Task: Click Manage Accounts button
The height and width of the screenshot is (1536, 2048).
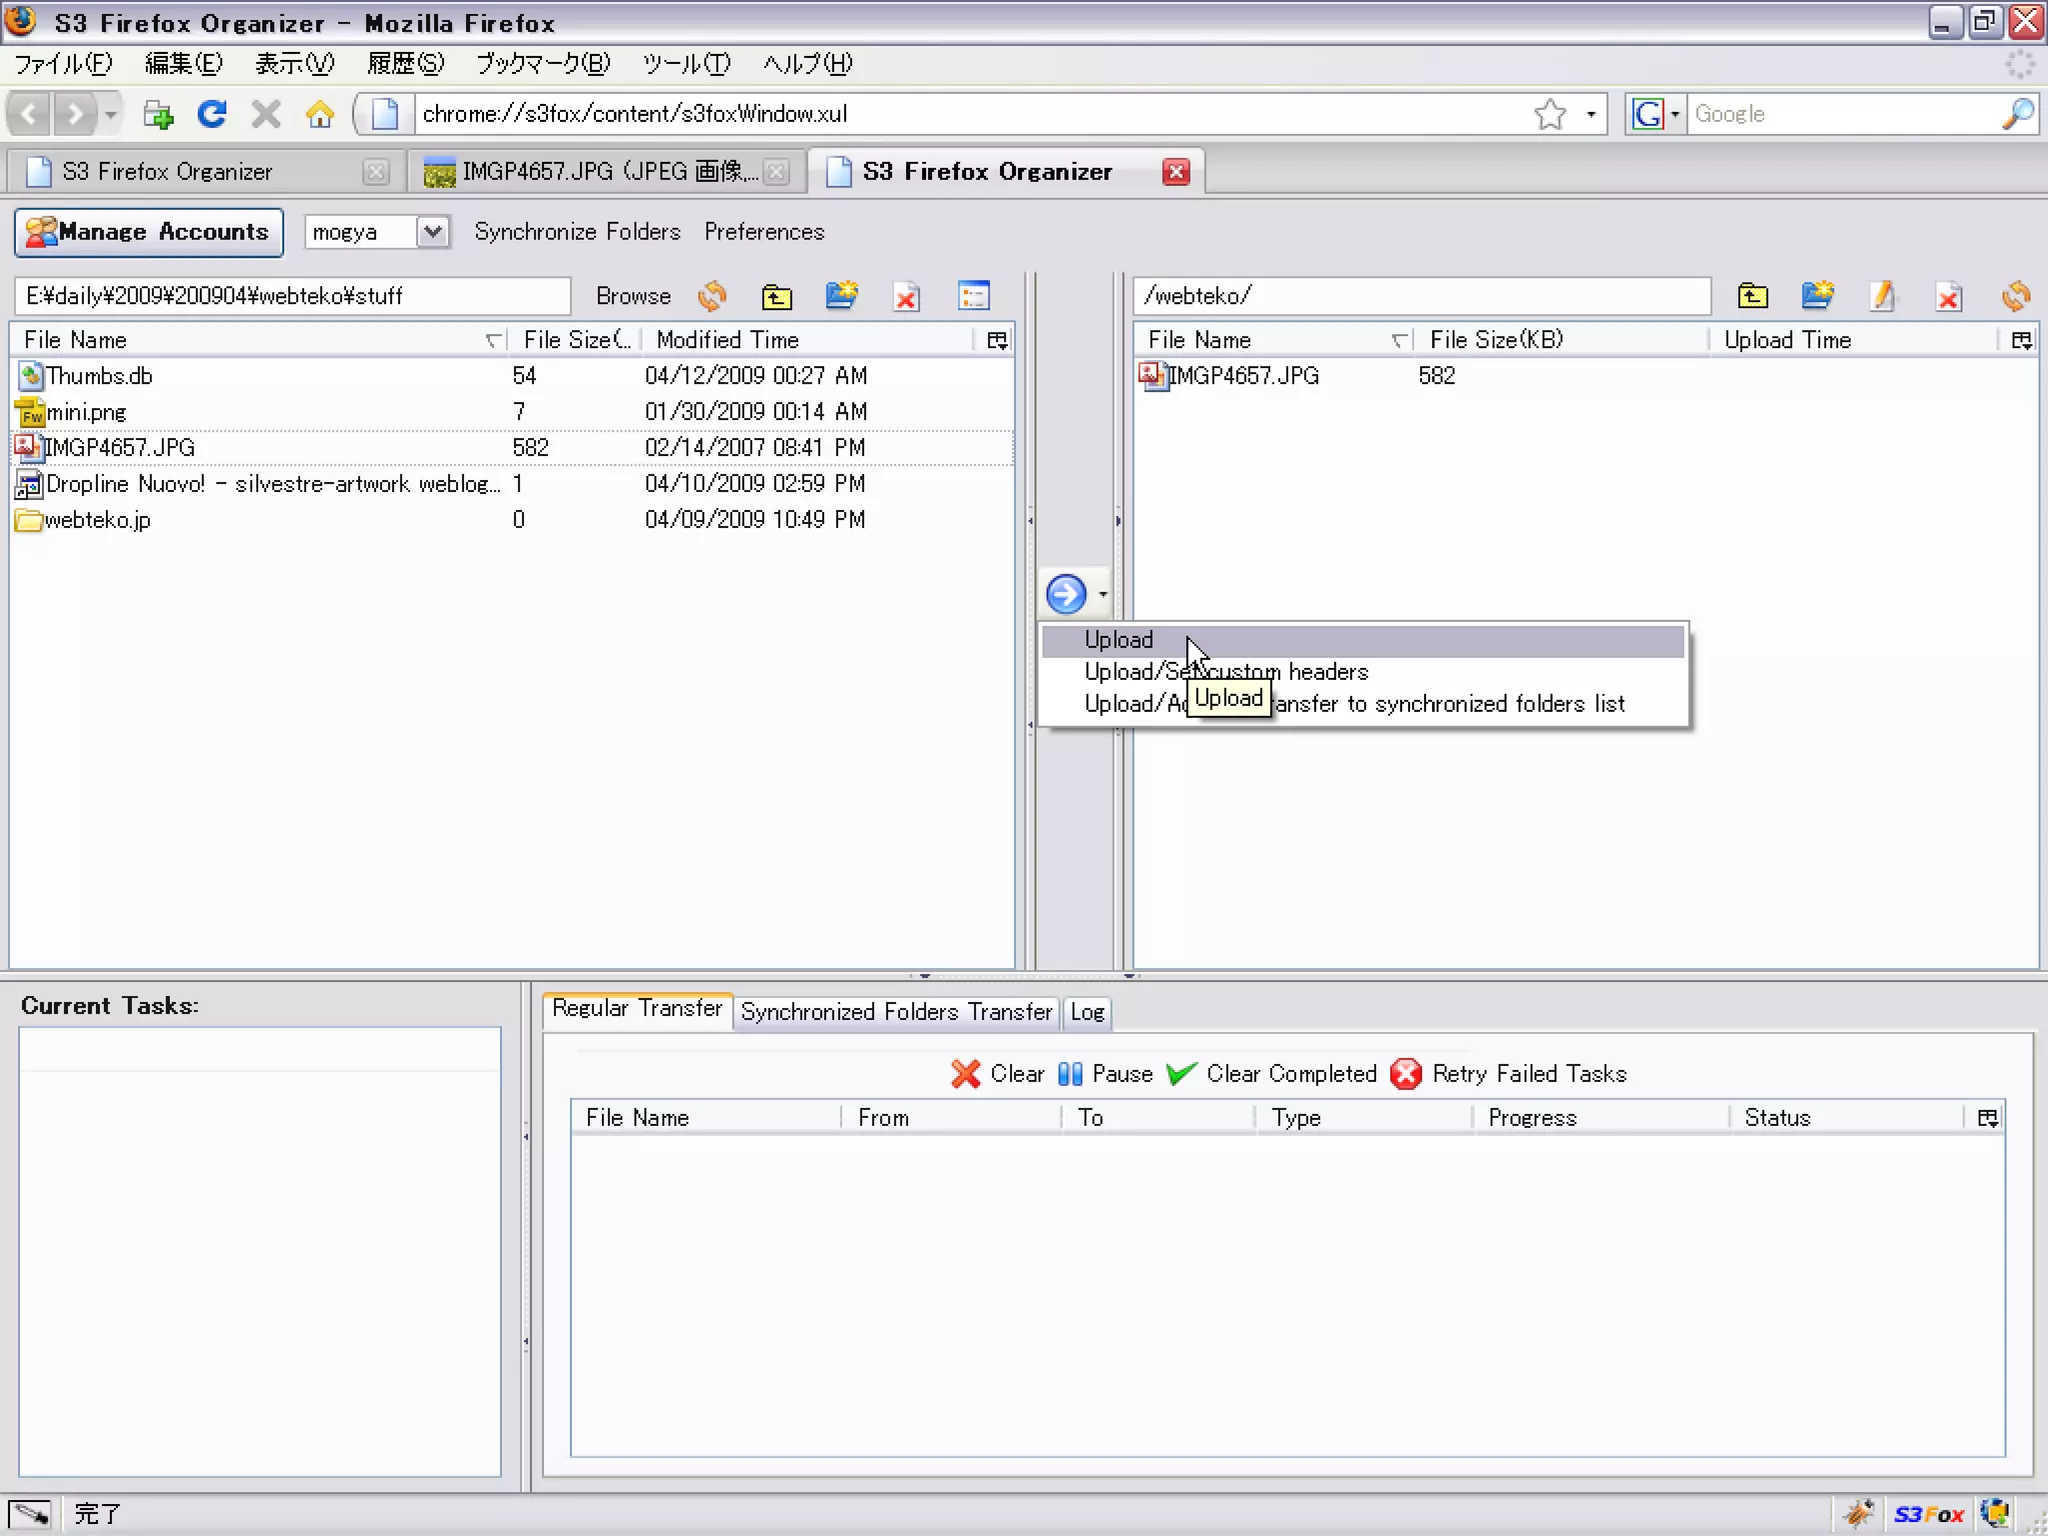Action: [149, 232]
